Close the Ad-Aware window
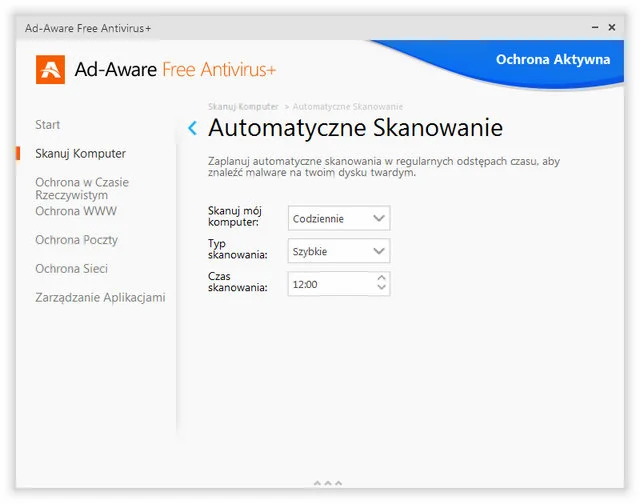The width and height of the screenshot is (640, 504). tap(612, 27)
